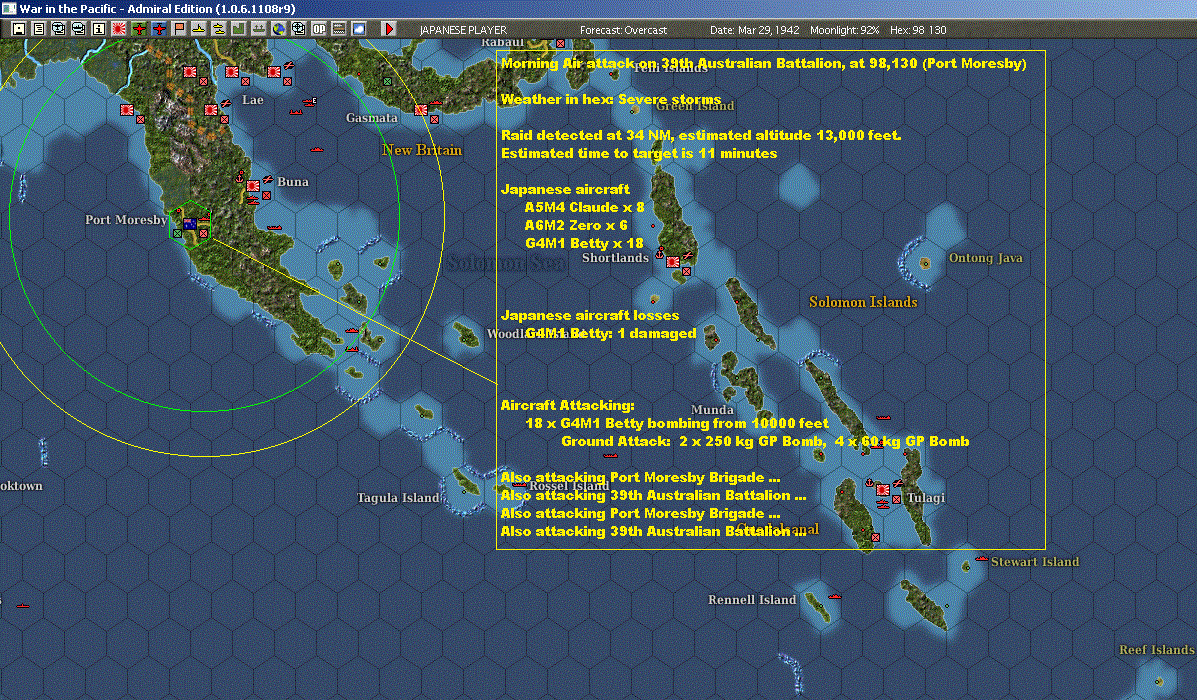
Task: Click the third toolbar icon with aircraft window
Action: pos(59,29)
